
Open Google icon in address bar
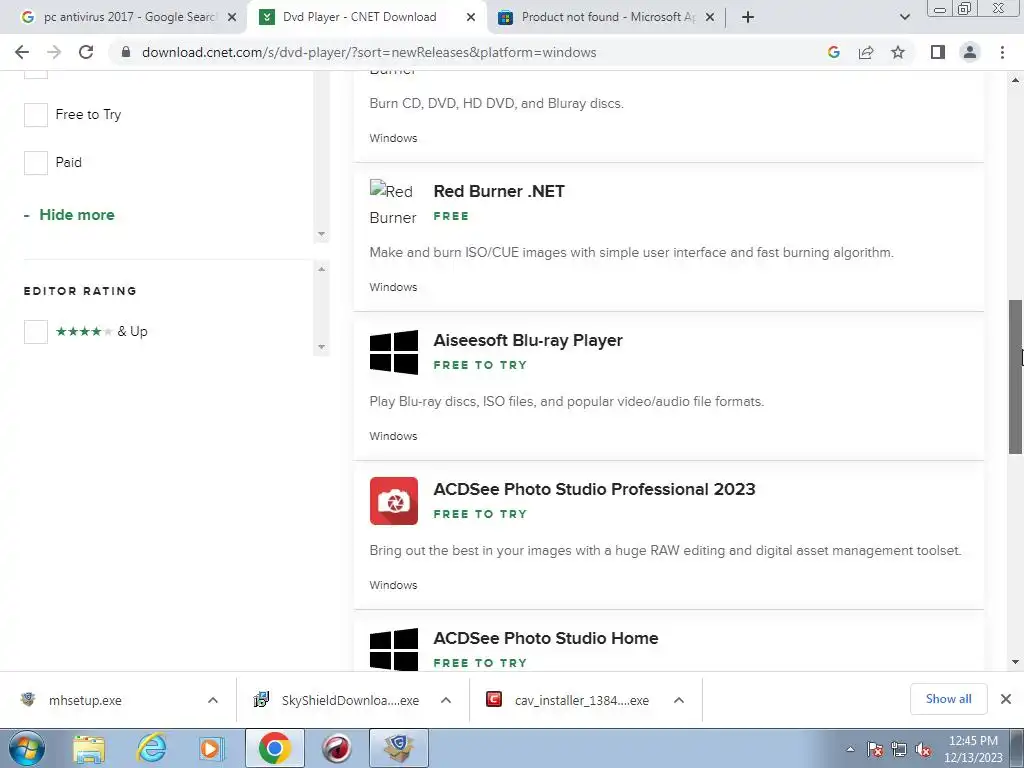point(833,52)
